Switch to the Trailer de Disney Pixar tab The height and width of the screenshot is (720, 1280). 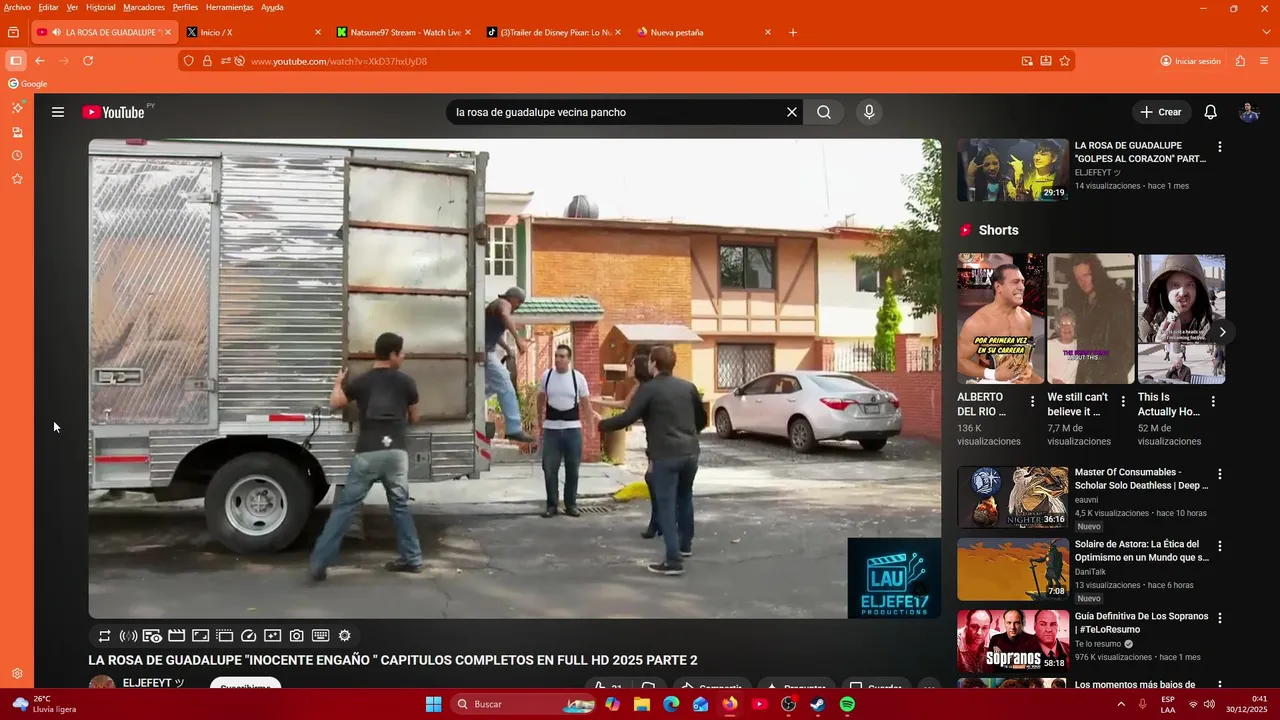click(x=554, y=32)
